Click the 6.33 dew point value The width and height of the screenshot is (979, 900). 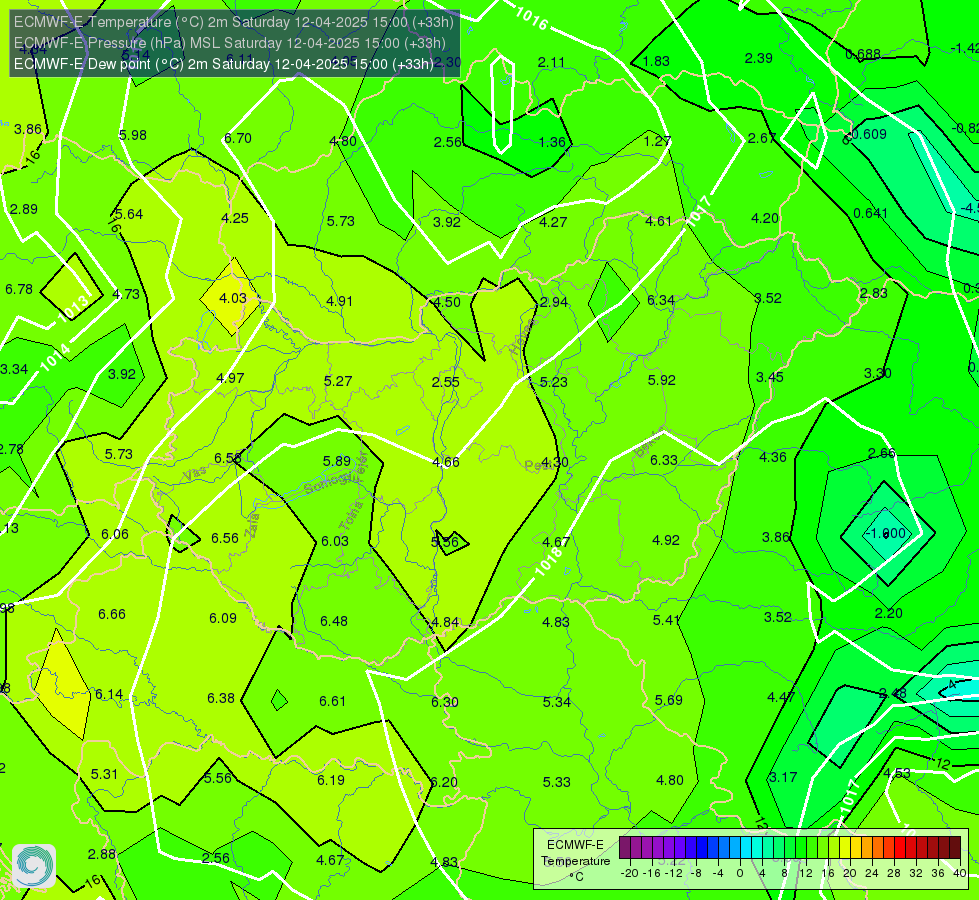pos(664,460)
